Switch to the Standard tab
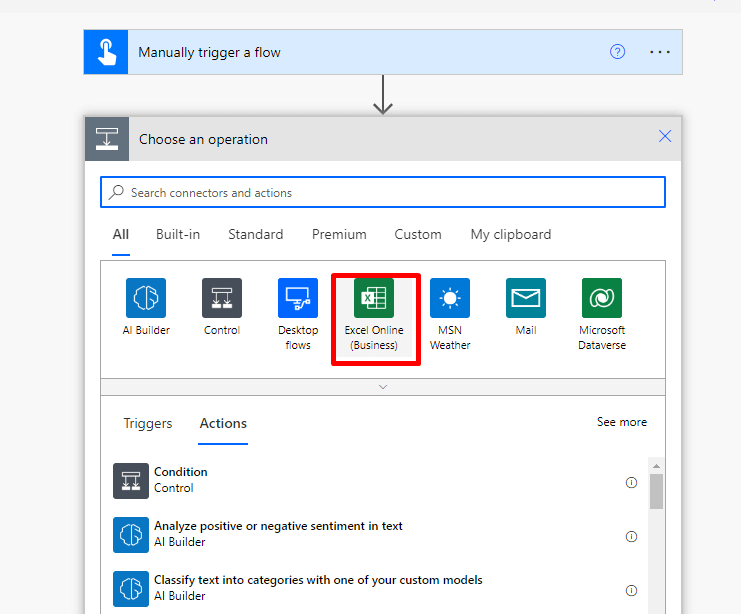Image resolution: width=741 pixels, height=614 pixels. point(256,234)
